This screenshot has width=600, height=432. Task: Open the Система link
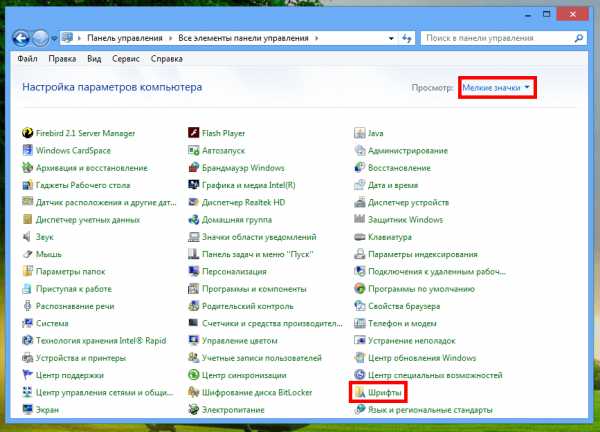tap(52, 323)
